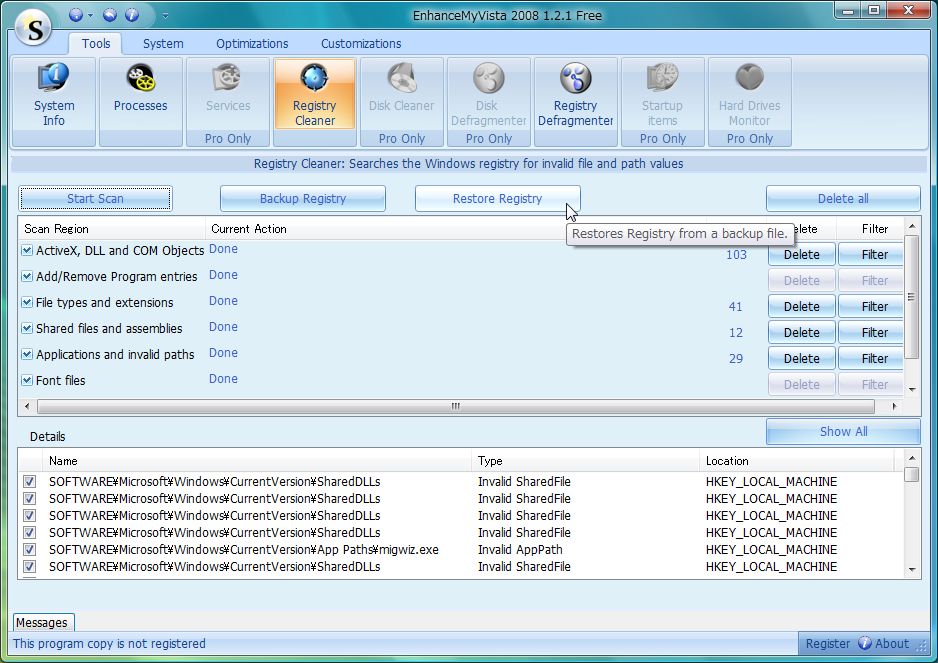Click Delete for File types and extensions
Viewport: 938px width, 663px height.
pos(802,306)
